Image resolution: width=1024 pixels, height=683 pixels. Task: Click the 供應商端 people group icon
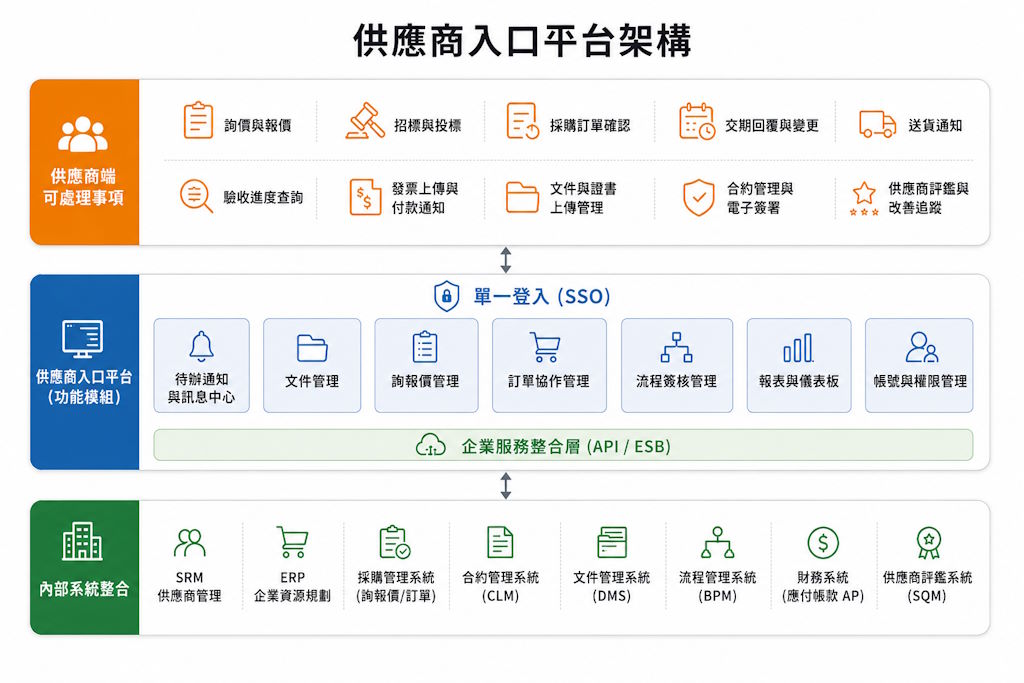click(x=83, y=134)
